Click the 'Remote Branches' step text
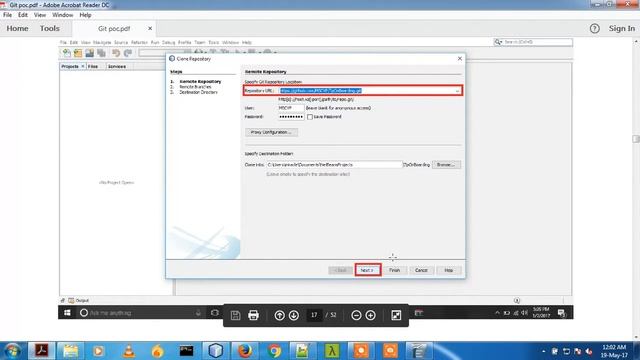Screen dimensions: 640x360 tap(195, 87)
